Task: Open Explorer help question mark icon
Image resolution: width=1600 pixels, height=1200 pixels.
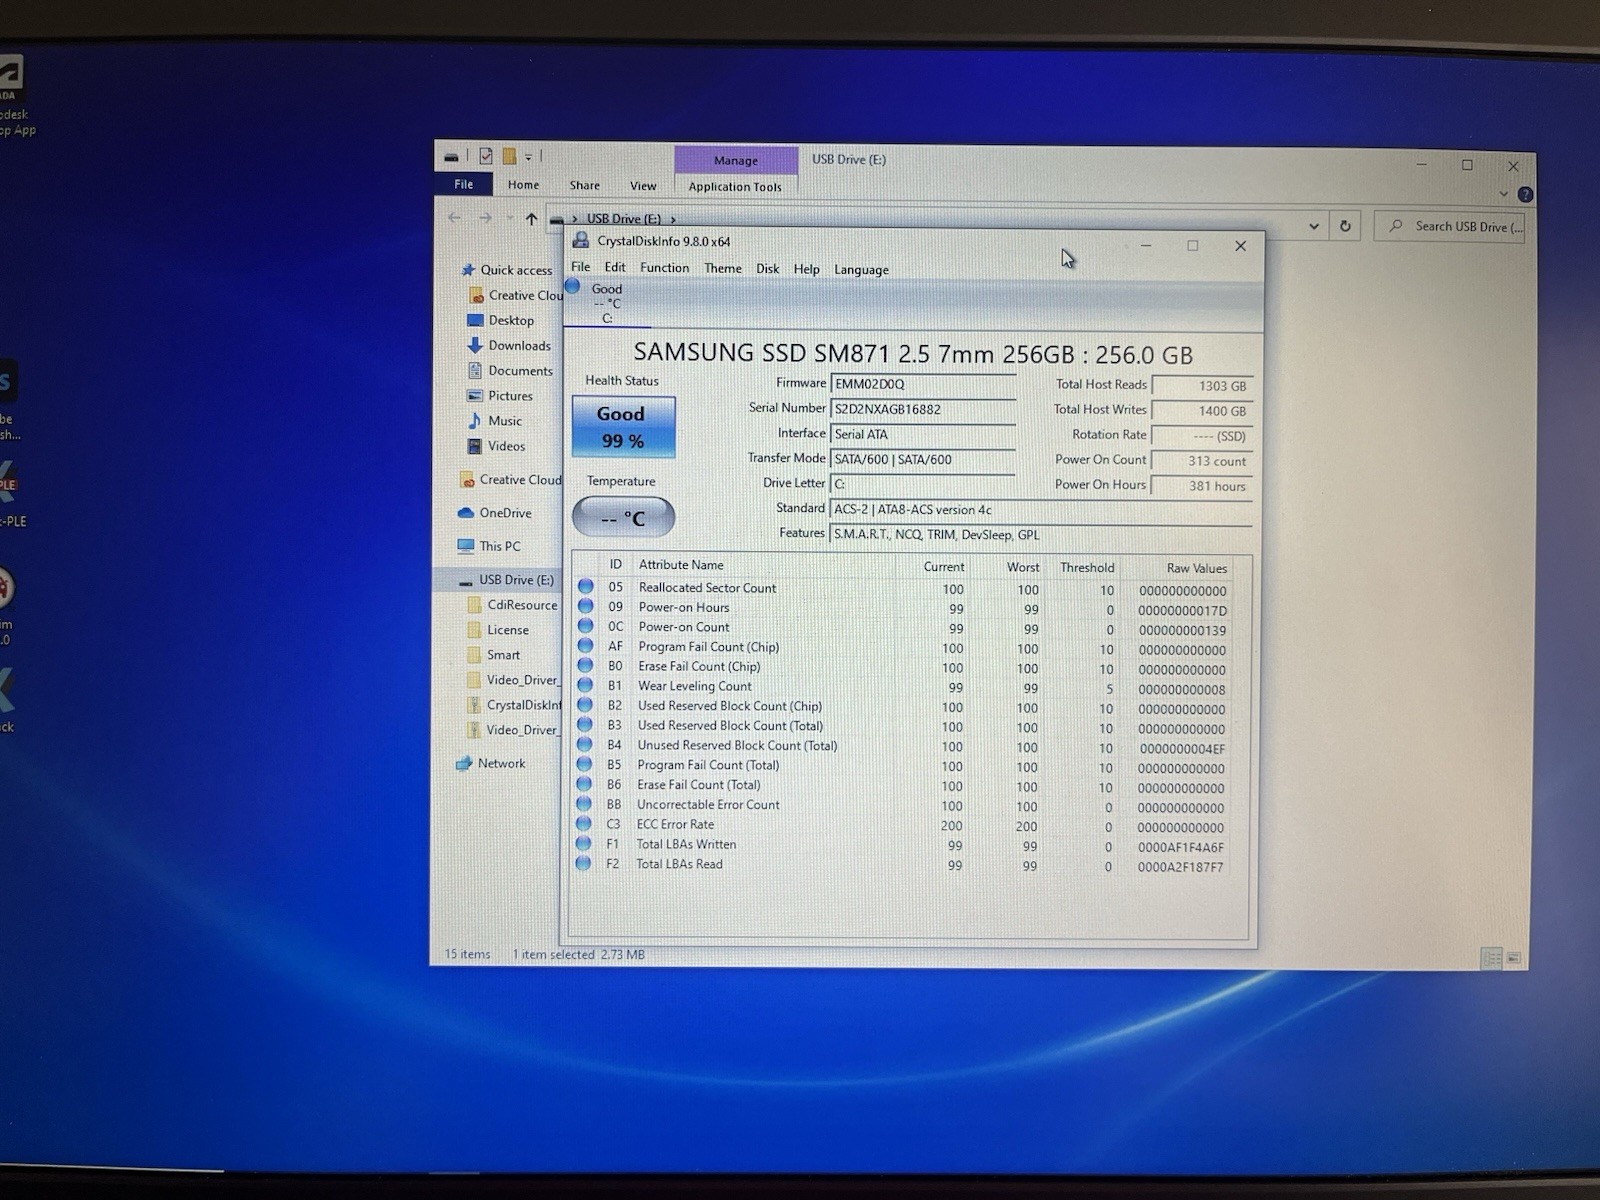Action: click(1525, 195)
